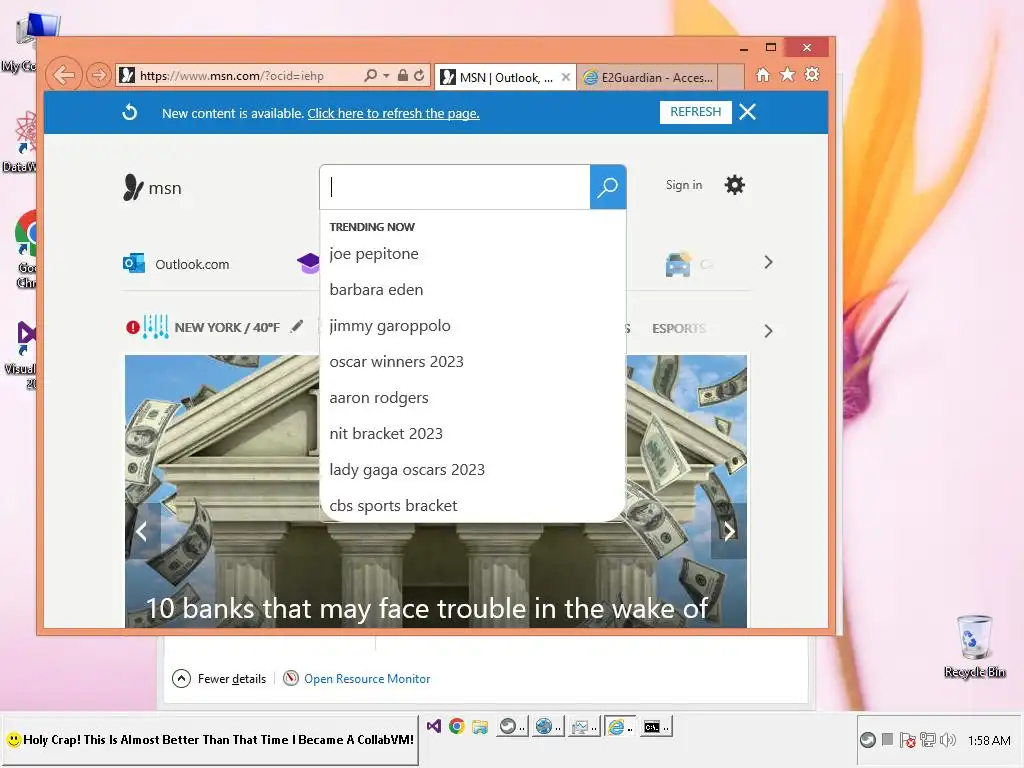Sign in to MSN
Screen dimensions: 1024x768
[x=684, y=185]
